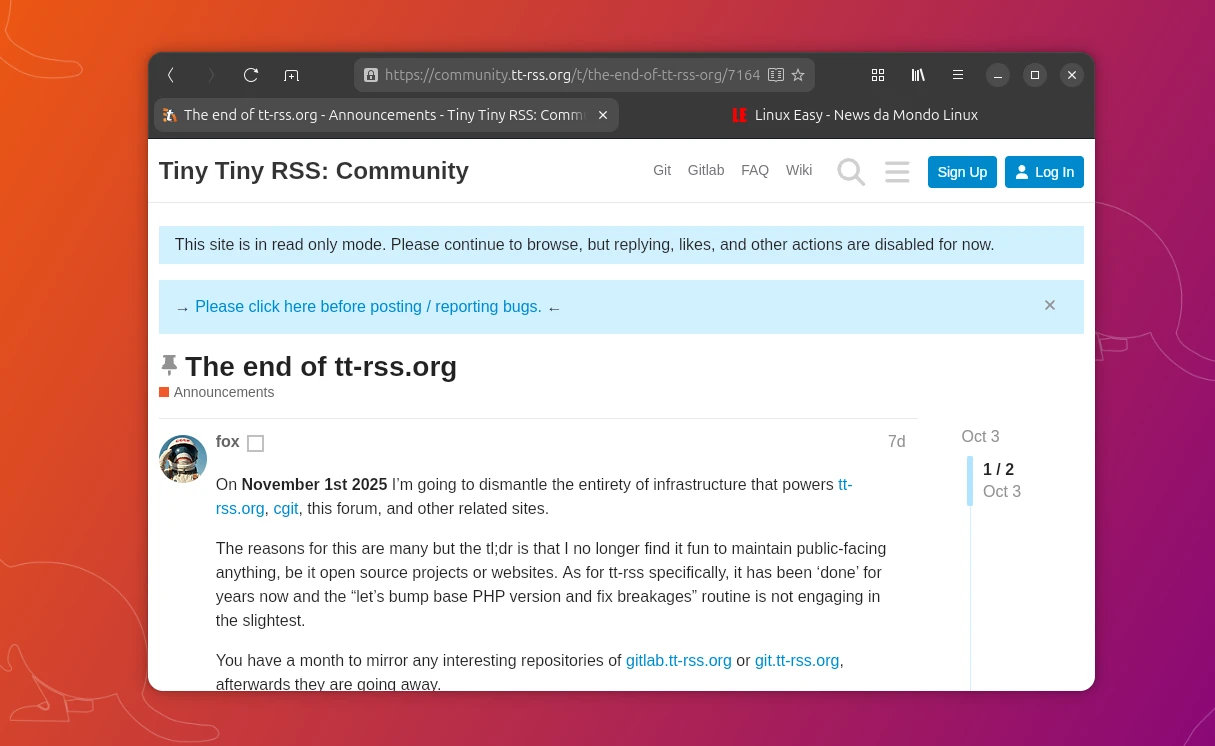Open the browser Library icon

(917, 75)
